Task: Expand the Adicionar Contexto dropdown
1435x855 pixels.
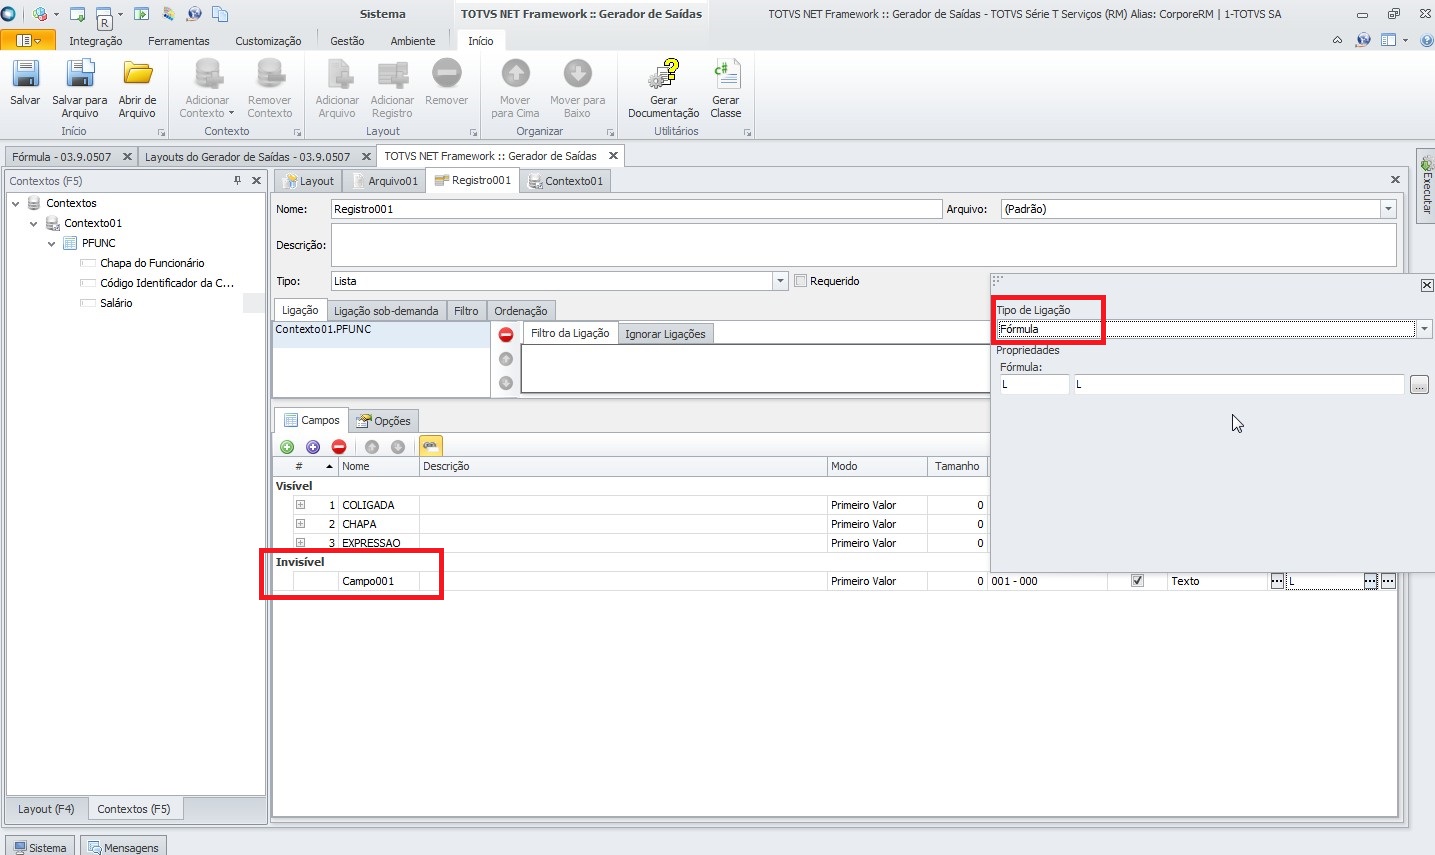Action: (231, 113)
